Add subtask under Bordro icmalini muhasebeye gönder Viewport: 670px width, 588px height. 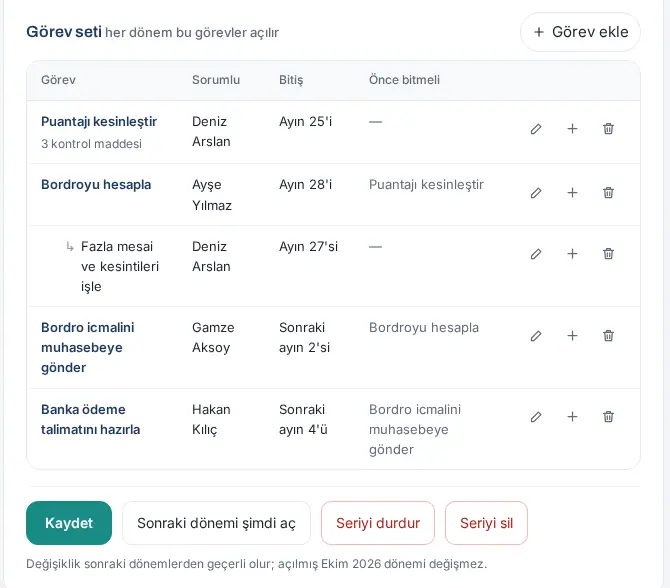coord(572,336)
